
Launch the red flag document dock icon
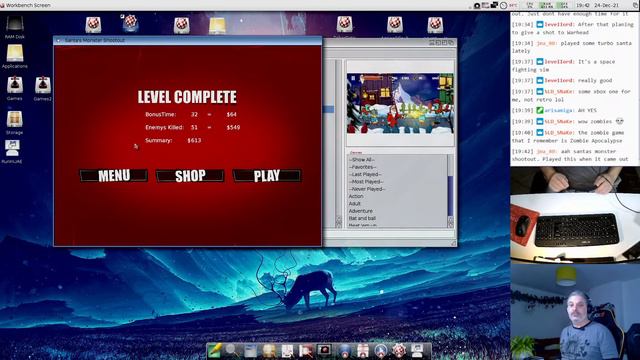[306, 351]
